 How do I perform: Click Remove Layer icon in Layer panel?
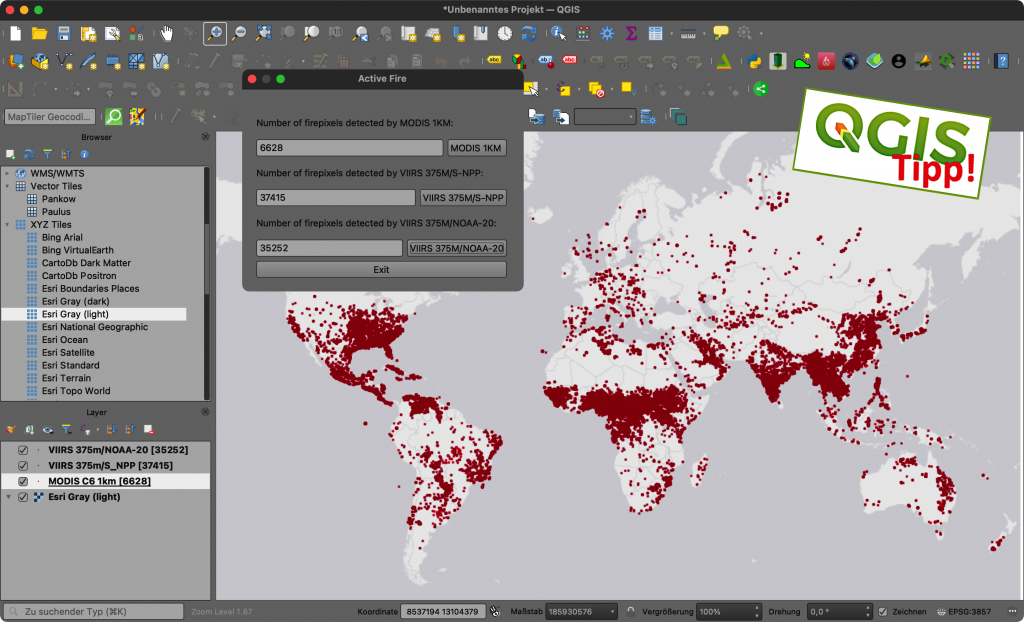coord(148,430)
